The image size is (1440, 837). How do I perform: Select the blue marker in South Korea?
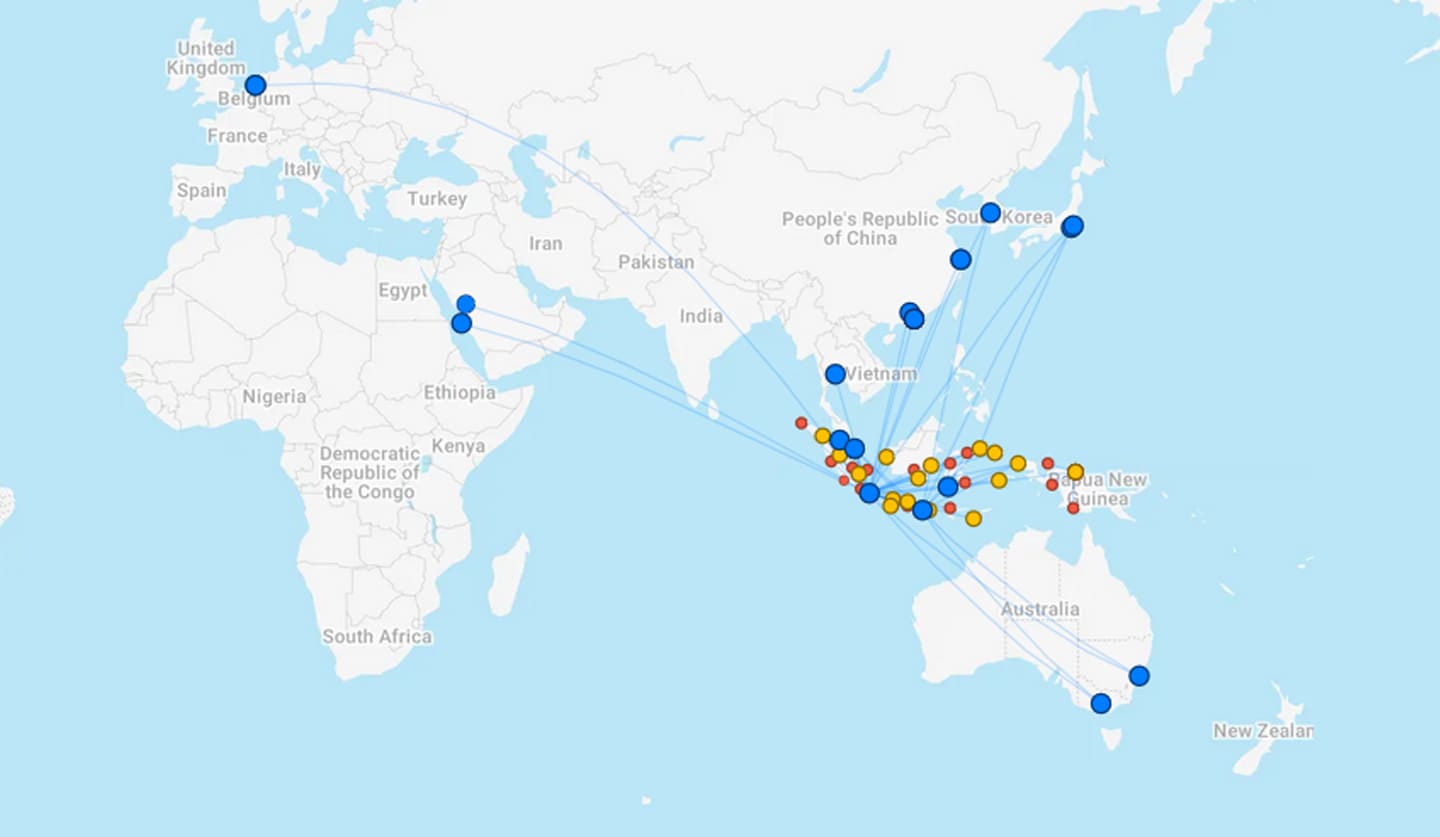[990, 212]
